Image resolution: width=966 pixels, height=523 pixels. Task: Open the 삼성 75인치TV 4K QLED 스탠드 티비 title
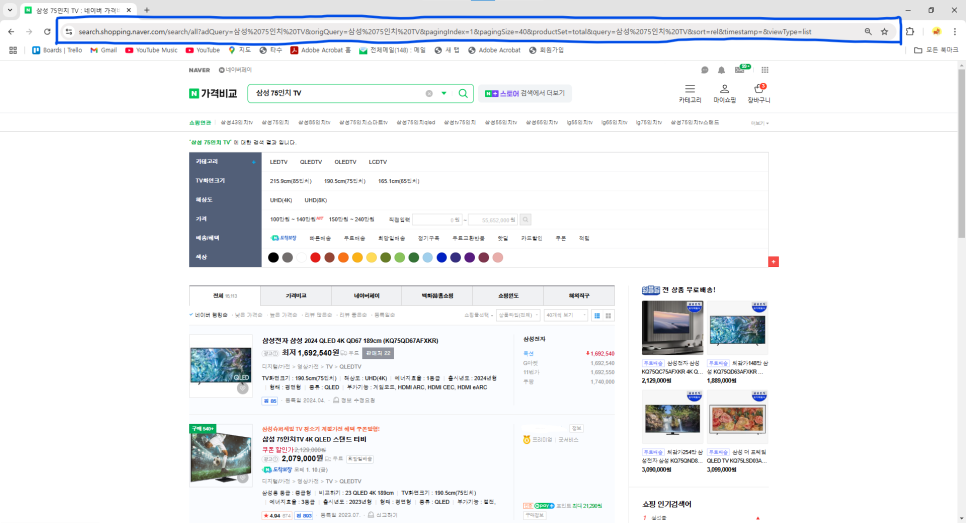coord(314,439)
